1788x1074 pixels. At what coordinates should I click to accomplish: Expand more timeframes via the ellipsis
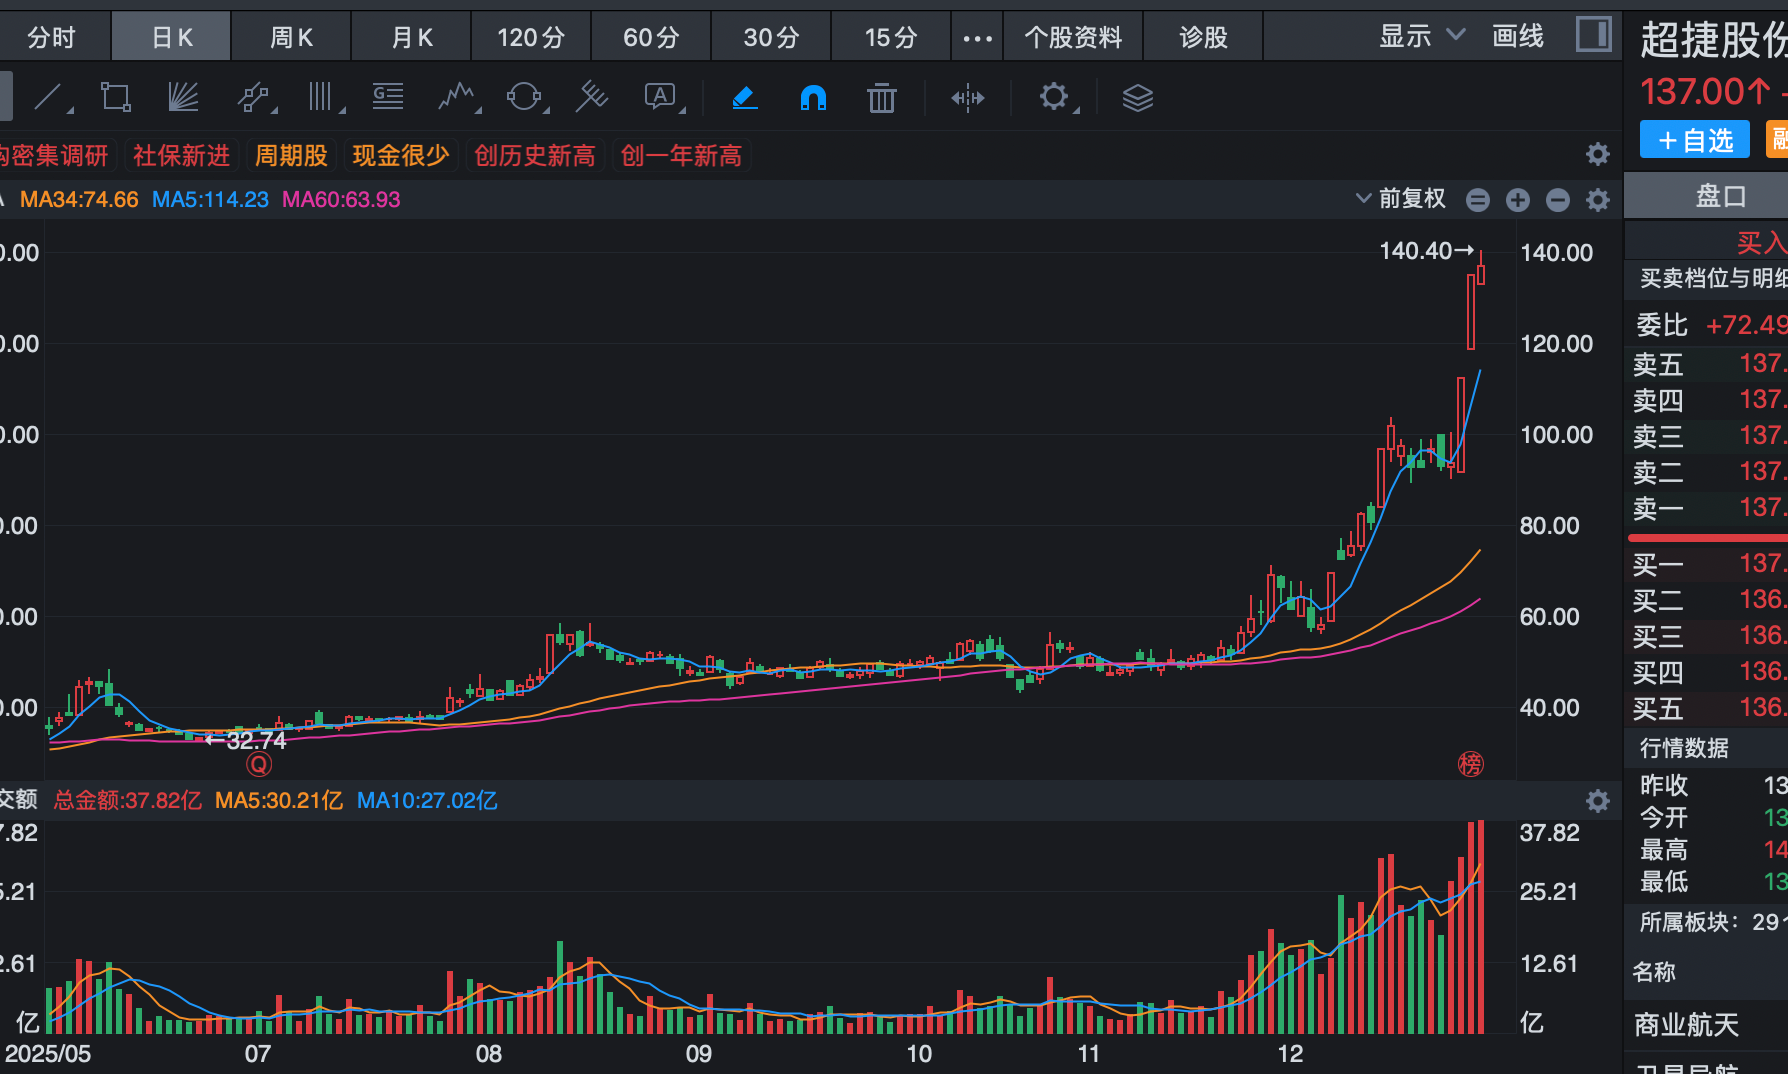pyautogui.click(x=977, y=38)
